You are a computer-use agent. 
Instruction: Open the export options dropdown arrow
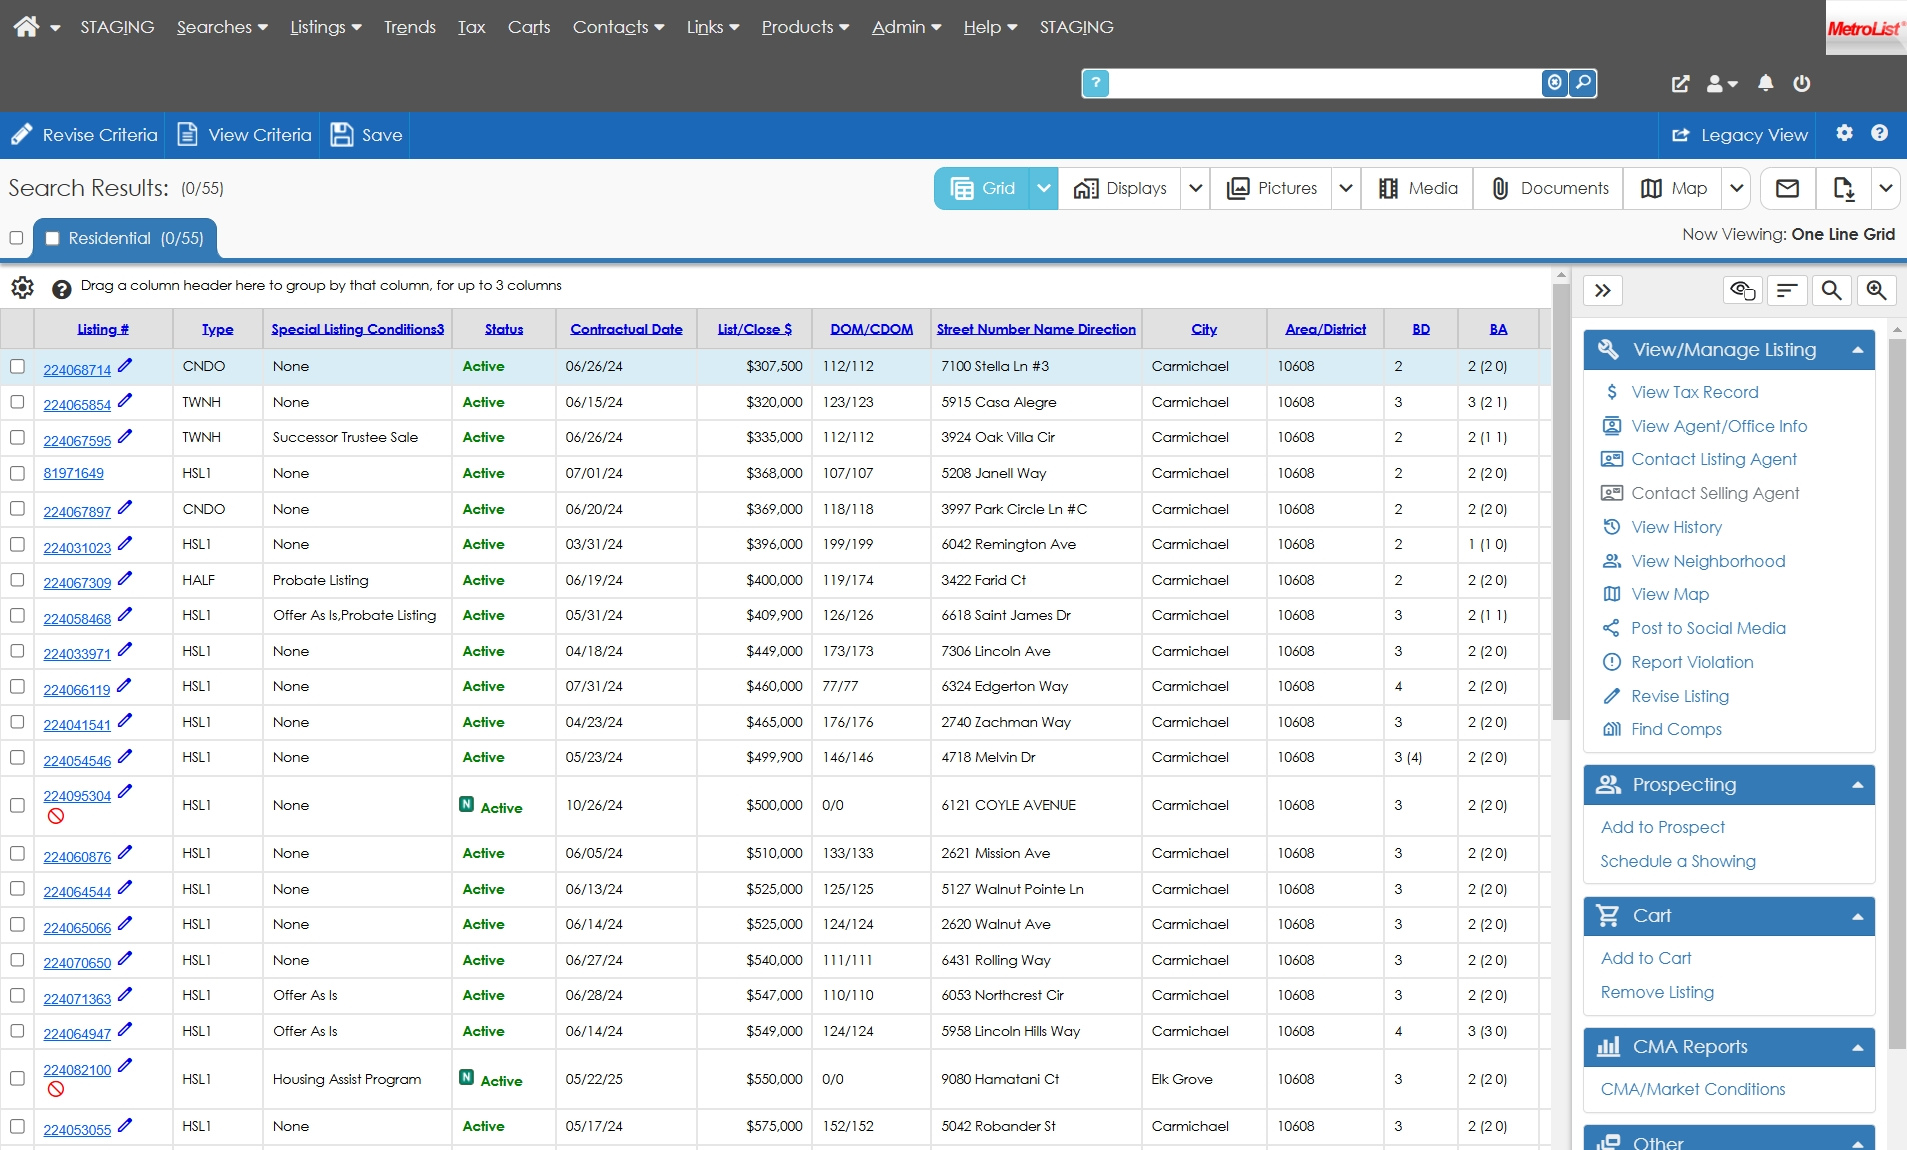pyautogui.click(x=1886, y=188)
